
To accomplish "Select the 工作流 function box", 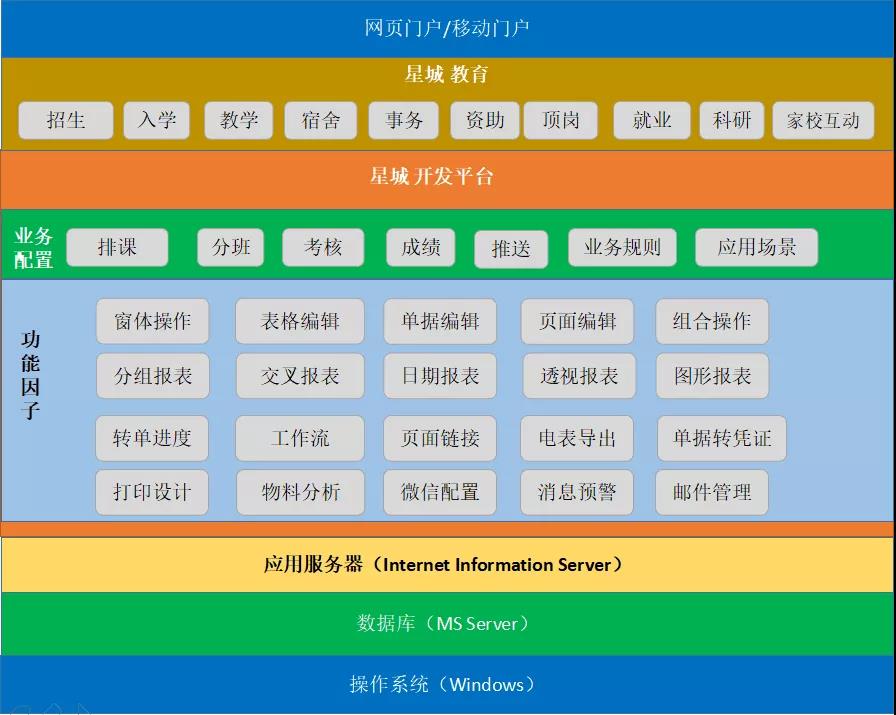I will click(300, 438).
